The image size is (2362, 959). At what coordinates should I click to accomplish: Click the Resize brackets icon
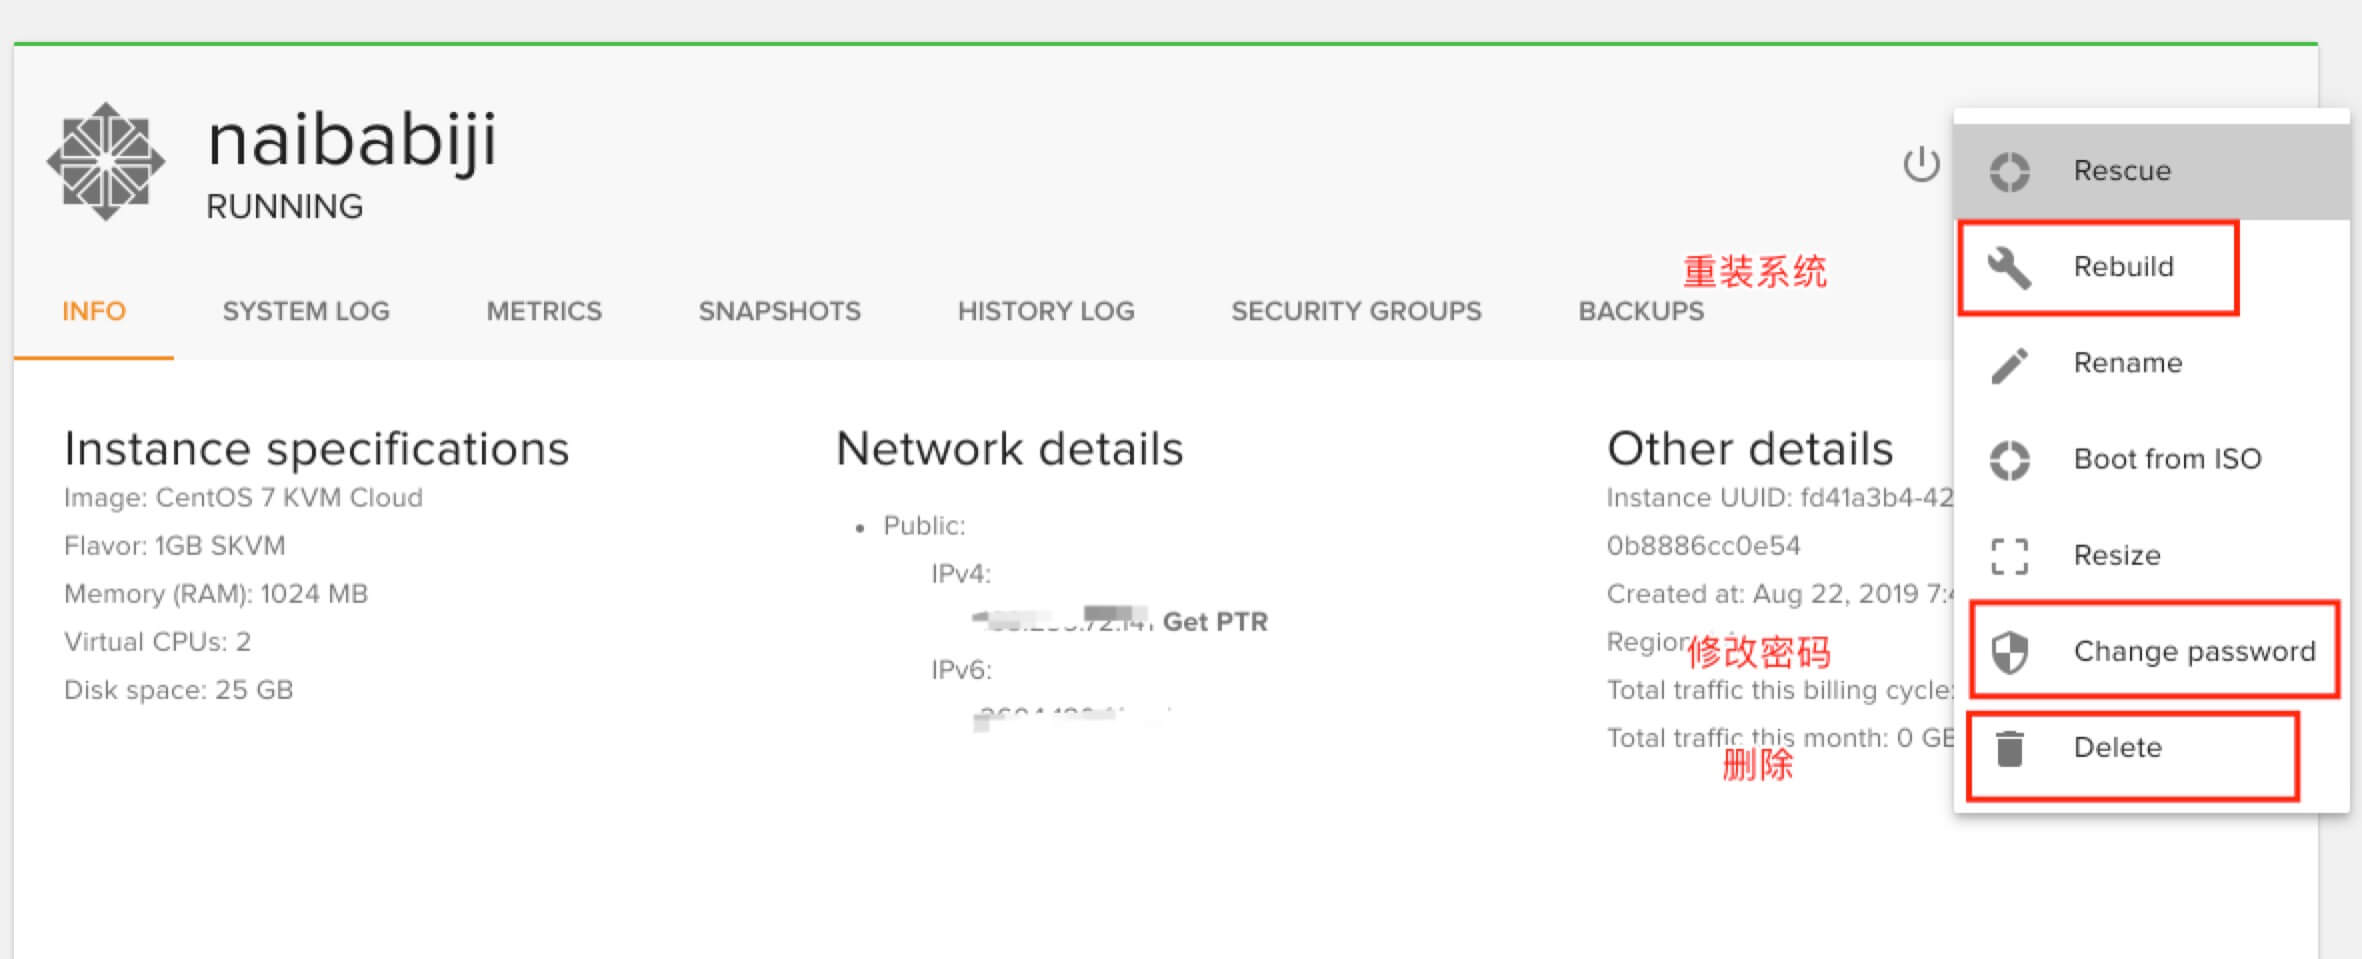[x=2009, y=556]
